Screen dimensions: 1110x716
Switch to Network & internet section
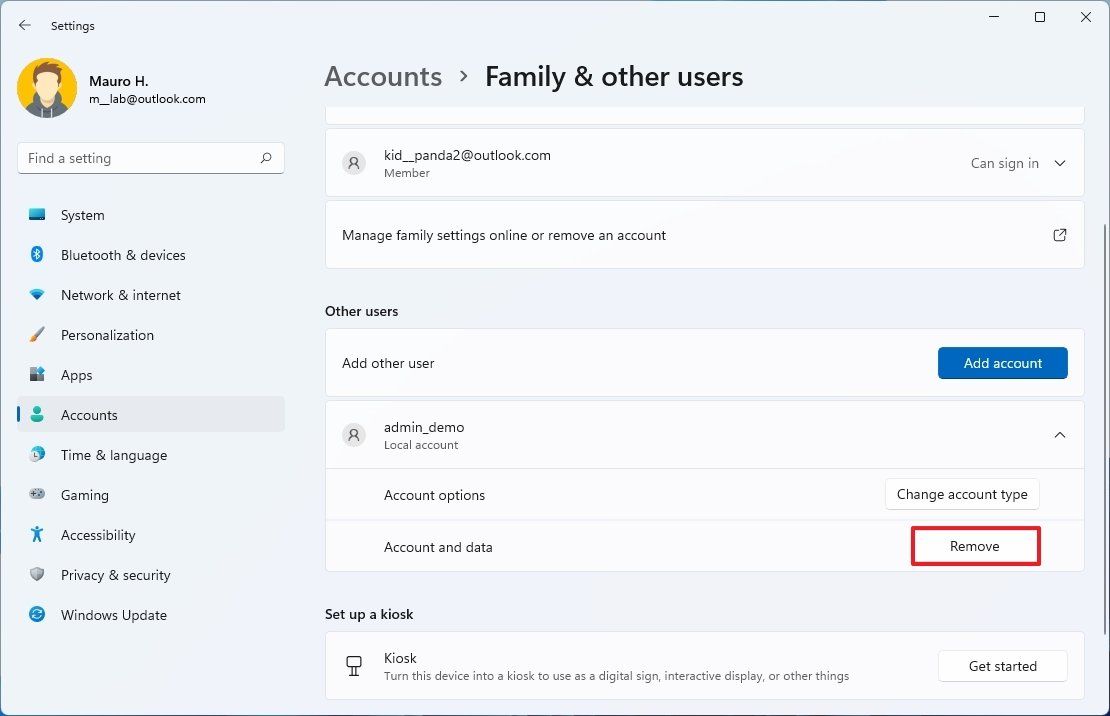click(120, 295)
